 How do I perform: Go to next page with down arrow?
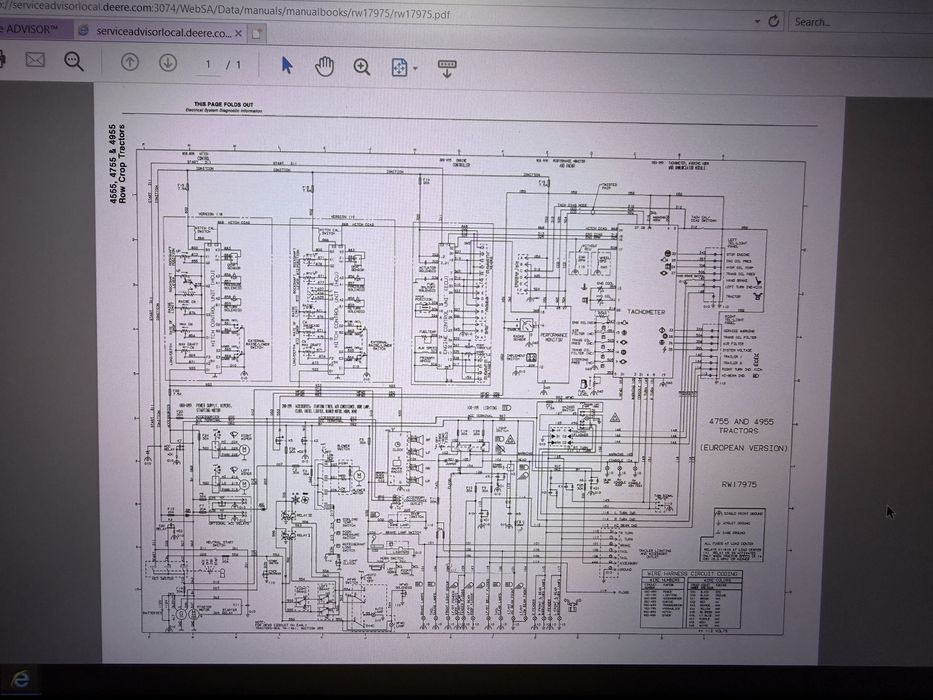(x=168, y=62)
